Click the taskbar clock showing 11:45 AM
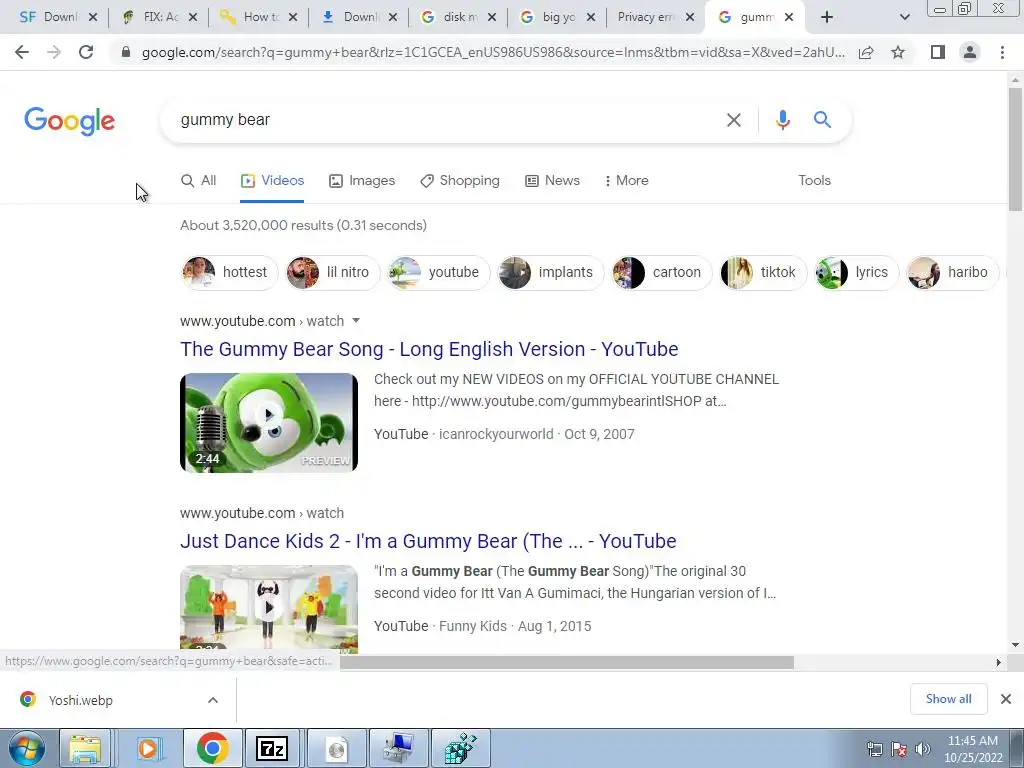1024x768 pixels. click(973, 749)
